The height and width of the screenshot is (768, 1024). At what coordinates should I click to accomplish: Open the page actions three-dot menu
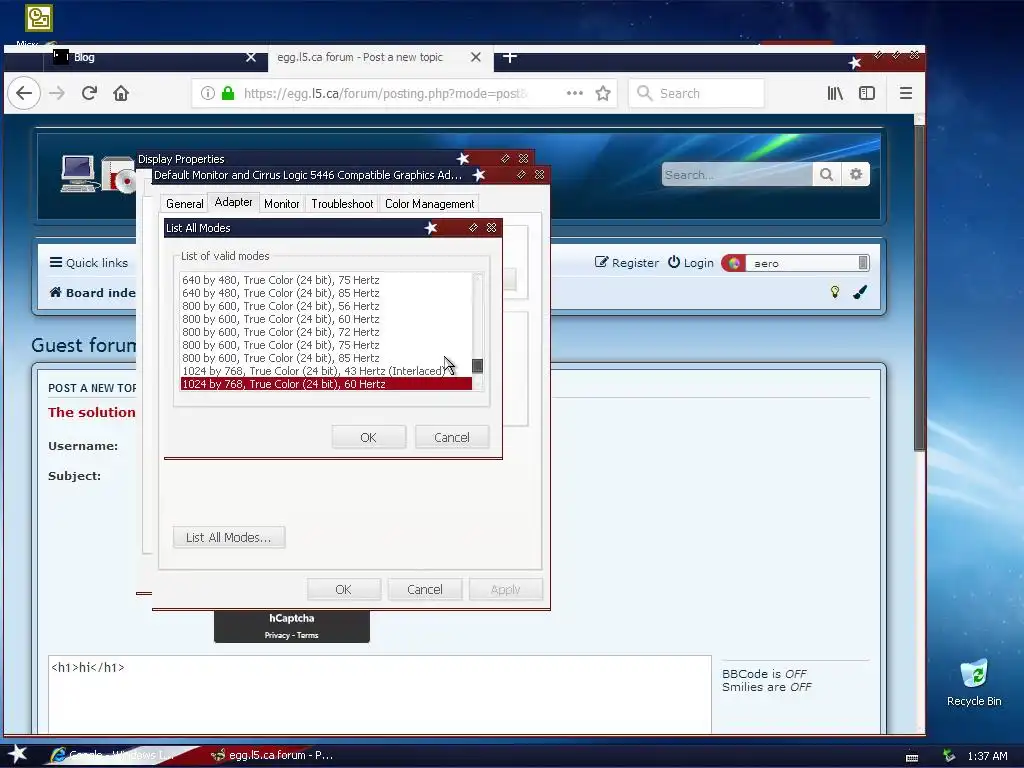[575, 93]
